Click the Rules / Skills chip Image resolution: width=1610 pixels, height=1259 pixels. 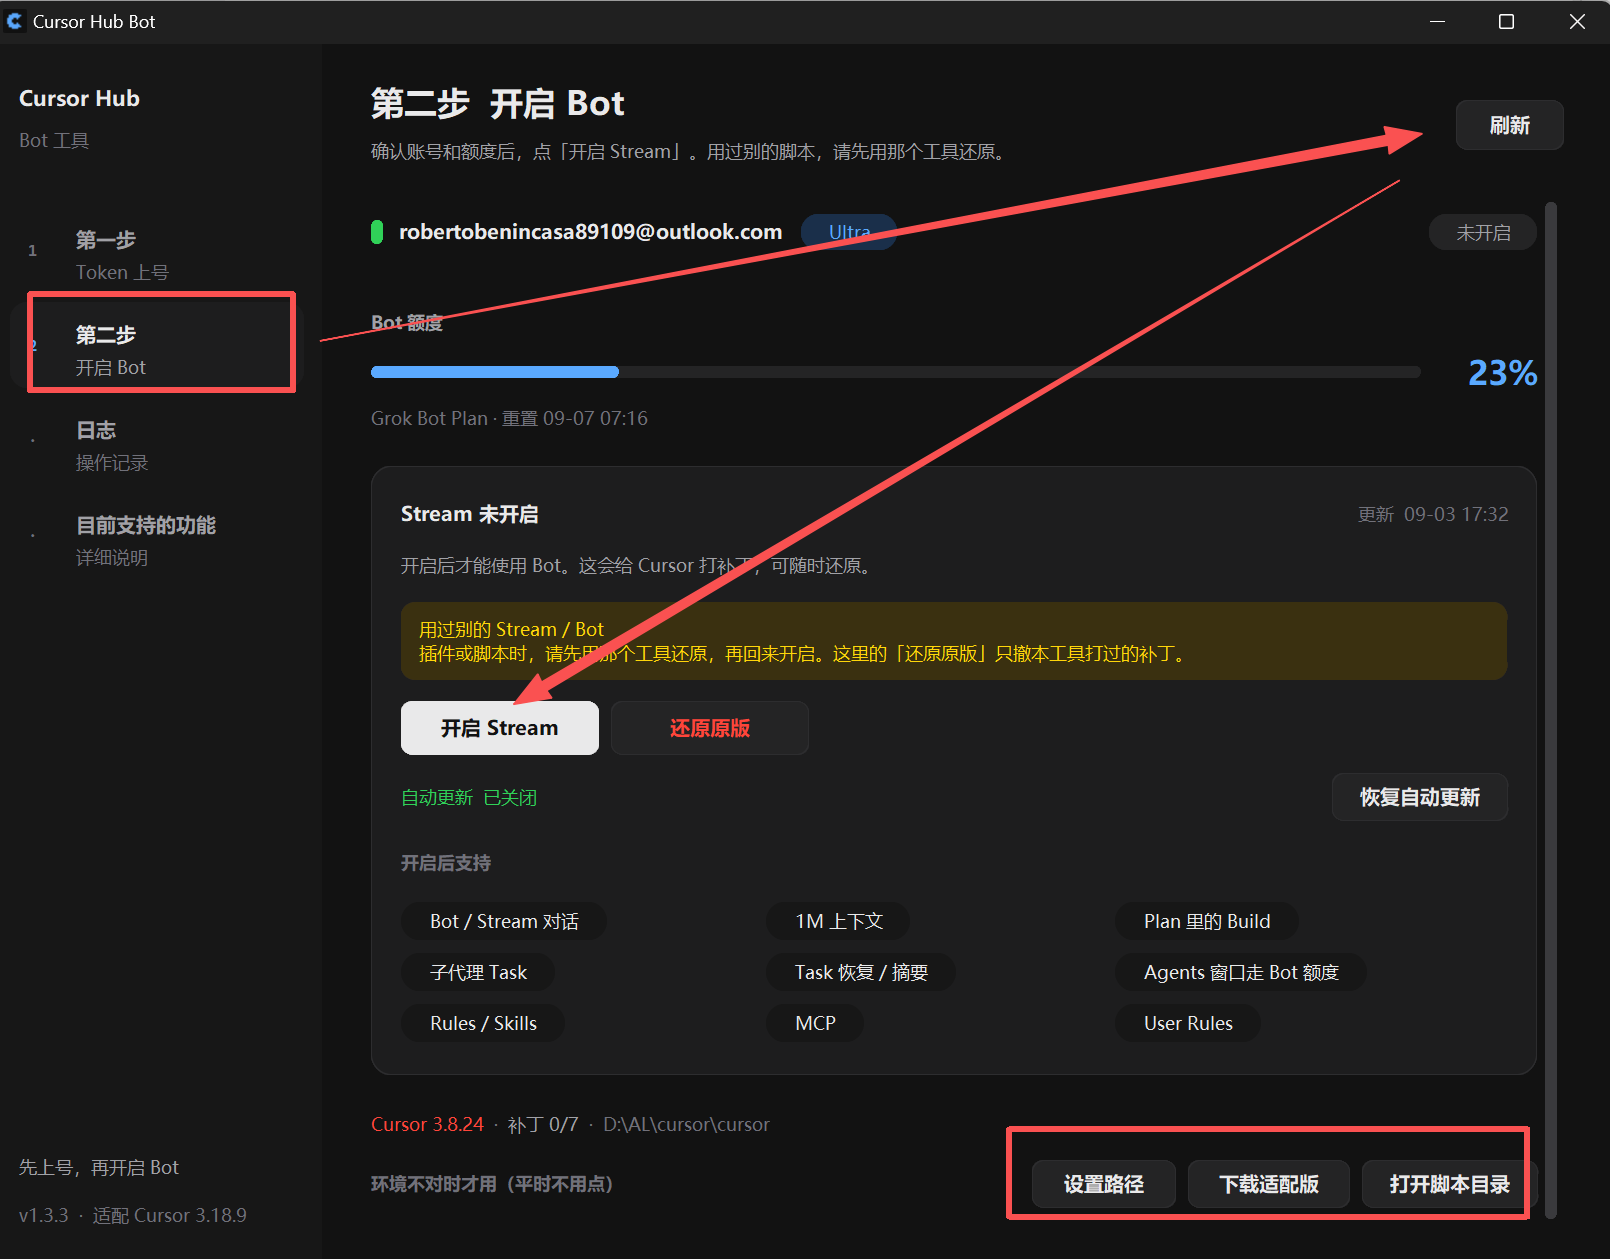483,1023
